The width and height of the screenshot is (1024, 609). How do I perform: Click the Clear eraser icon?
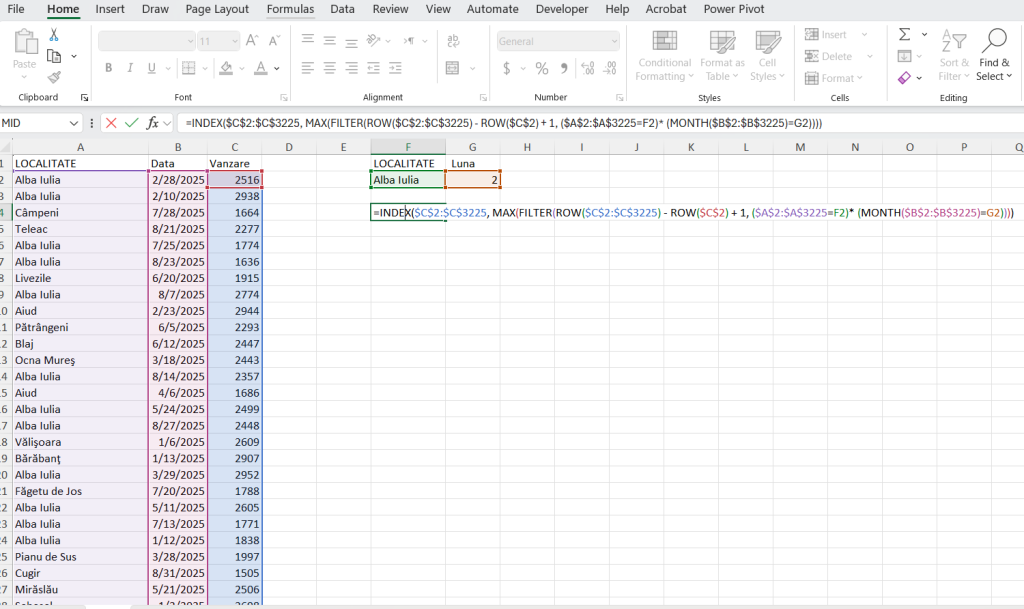coord(904,78)
